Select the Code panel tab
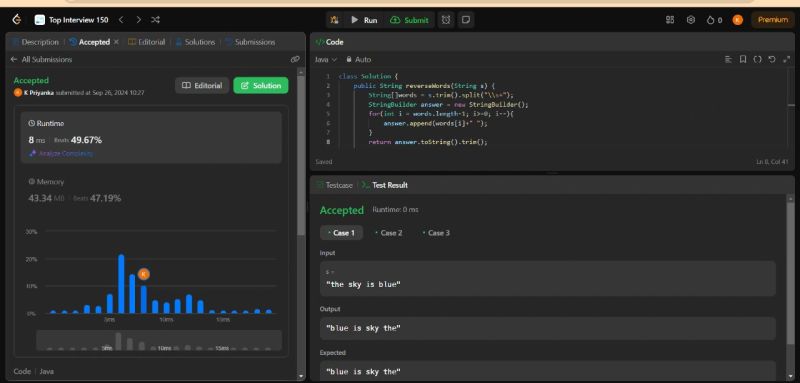Screen dimensions: 800x383 (330, 42)
